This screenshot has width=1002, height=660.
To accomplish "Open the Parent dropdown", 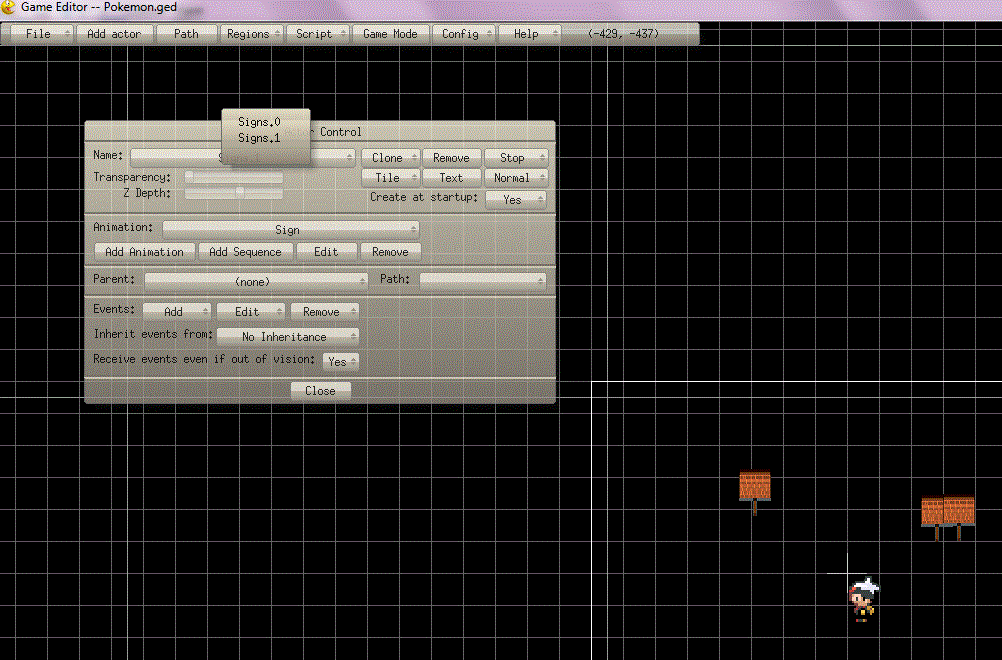I will coord(256,281).
